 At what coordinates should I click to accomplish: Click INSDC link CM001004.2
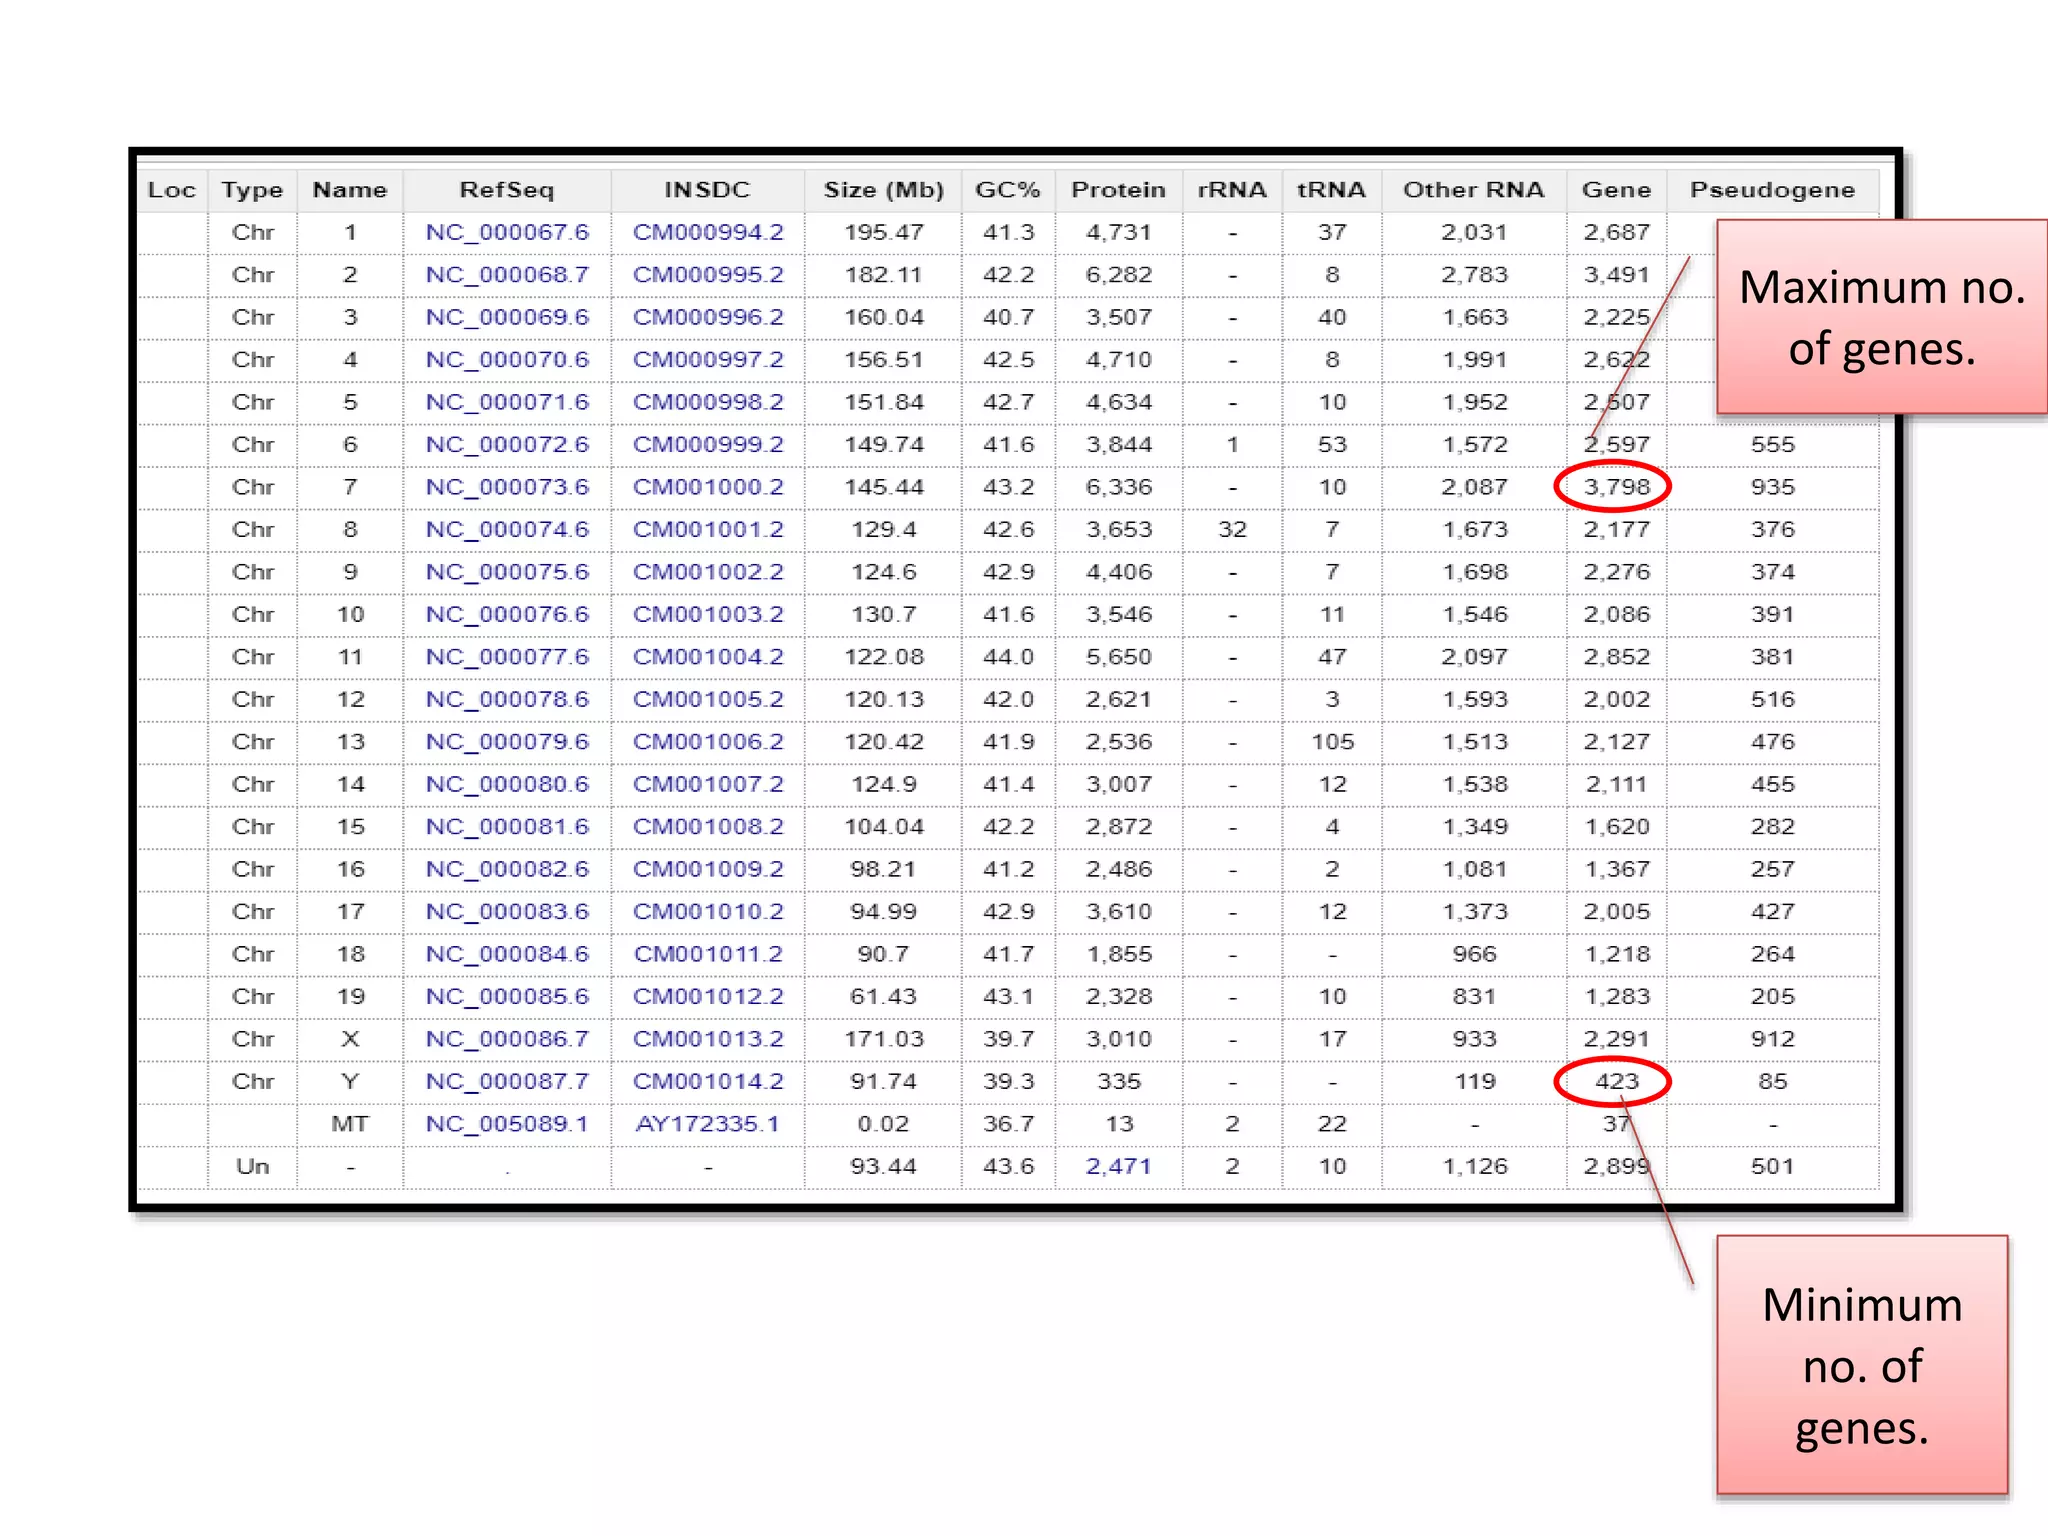coord(708,657)
